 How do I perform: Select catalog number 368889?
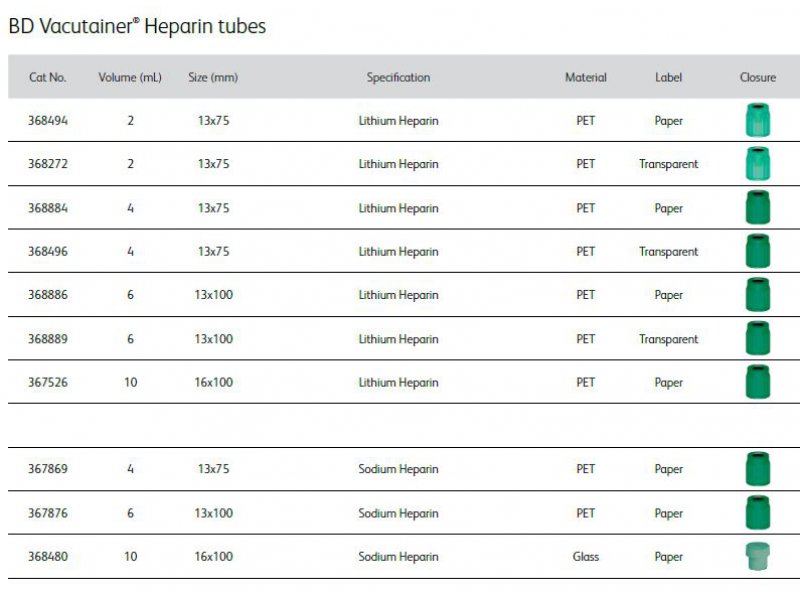pos(47,339)
